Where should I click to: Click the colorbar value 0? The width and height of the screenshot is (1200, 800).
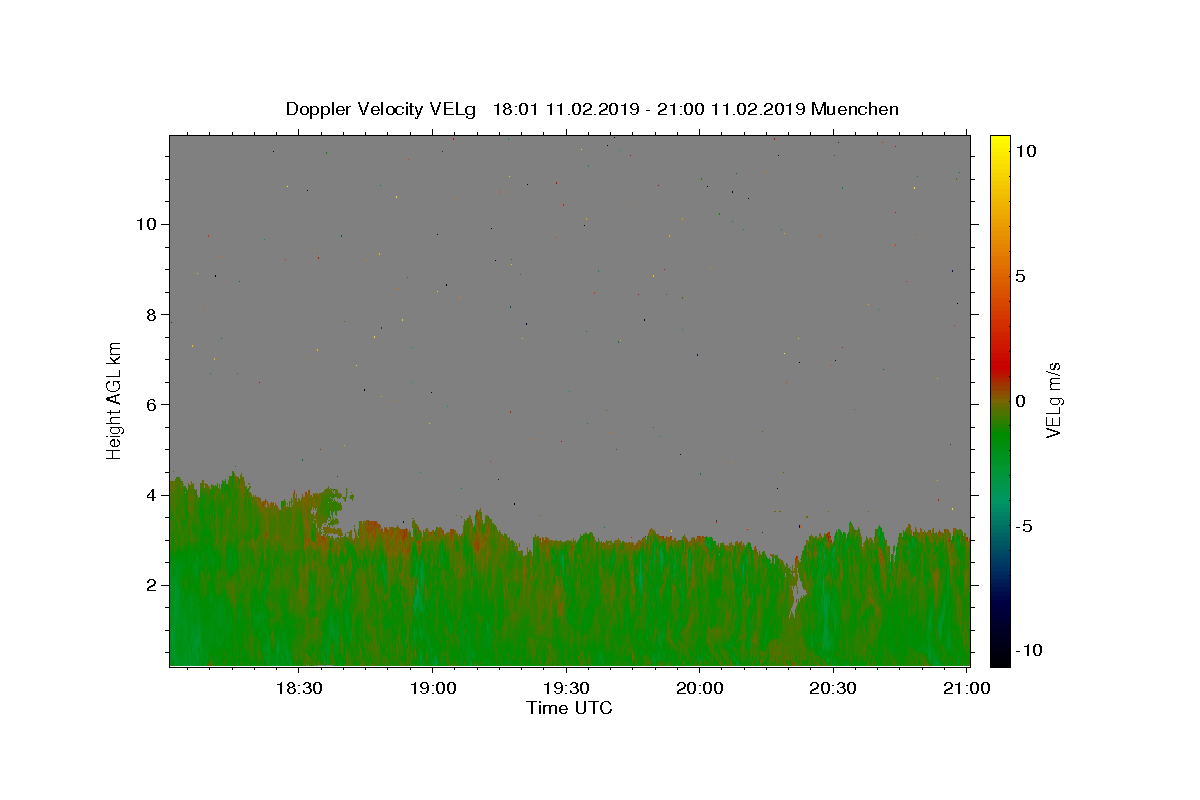[x=1020, y=401]
